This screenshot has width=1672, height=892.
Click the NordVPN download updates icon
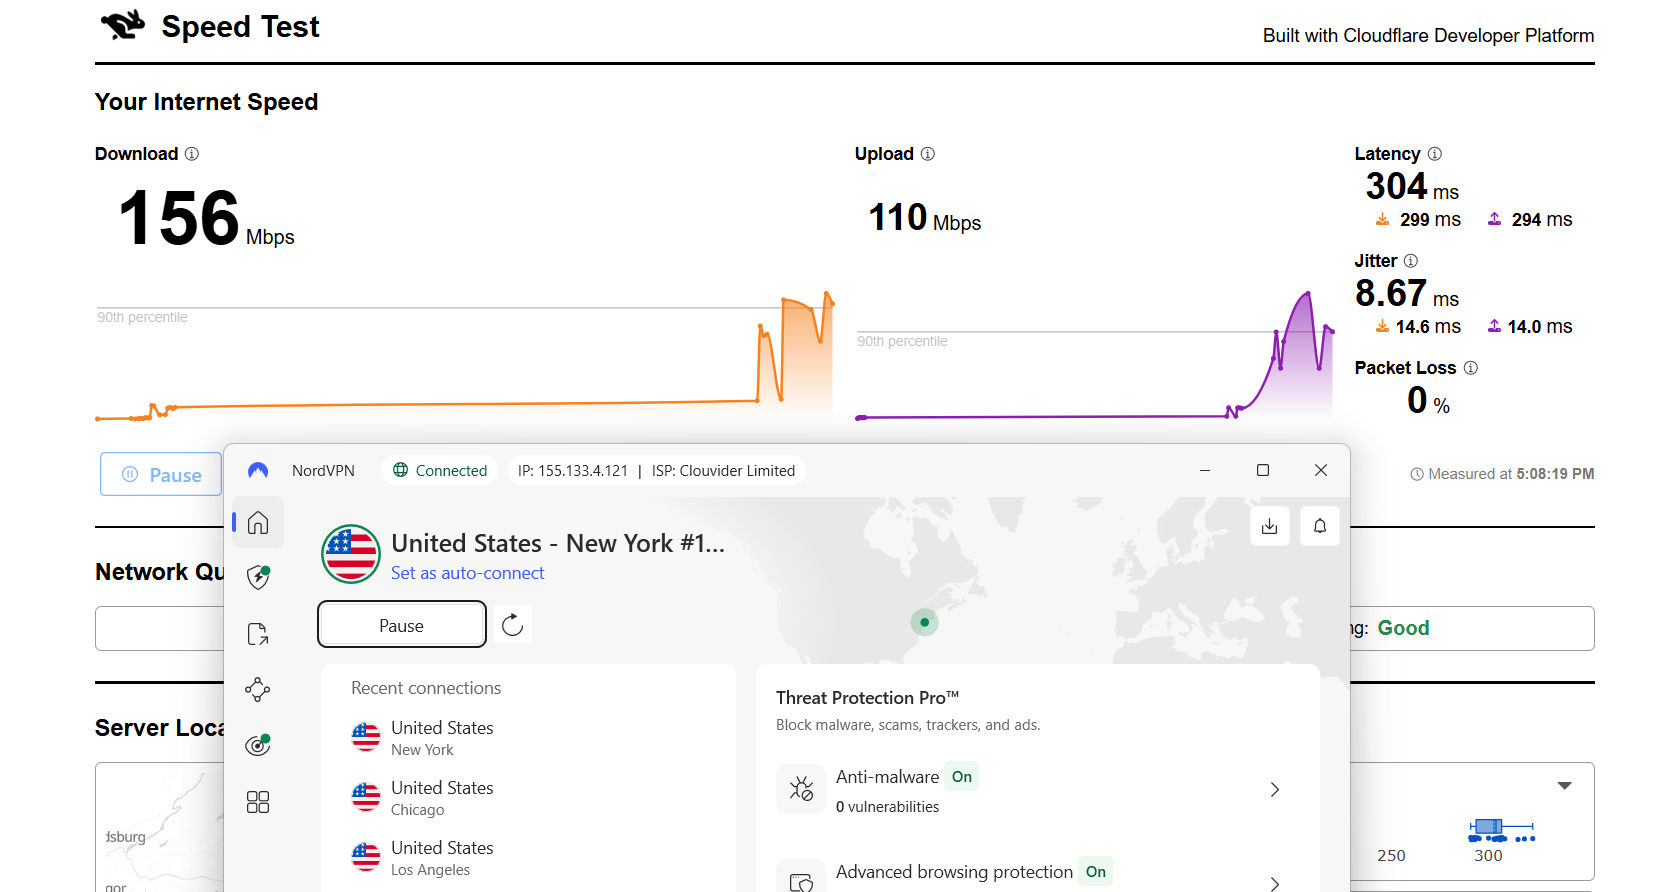coord(1270,526)
